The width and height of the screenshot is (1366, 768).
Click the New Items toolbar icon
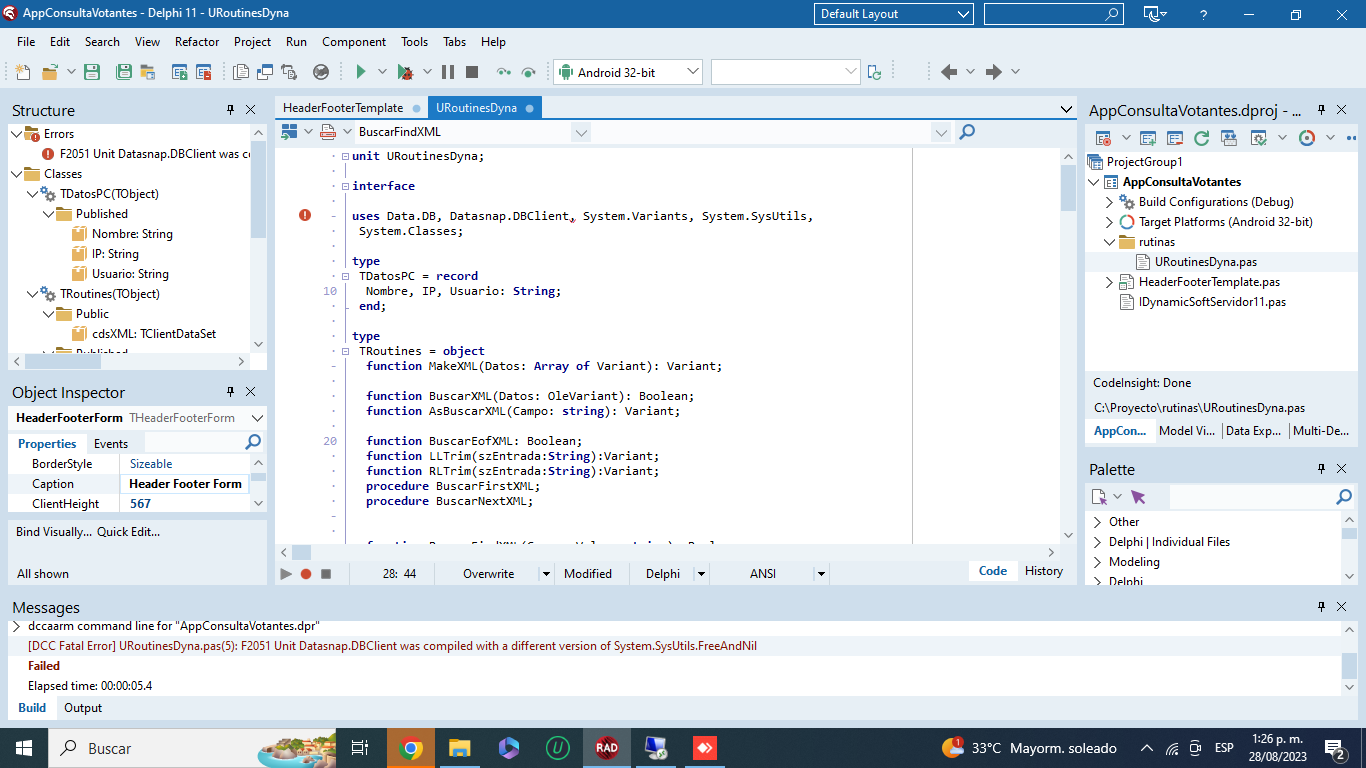click(x=22, y=72)
